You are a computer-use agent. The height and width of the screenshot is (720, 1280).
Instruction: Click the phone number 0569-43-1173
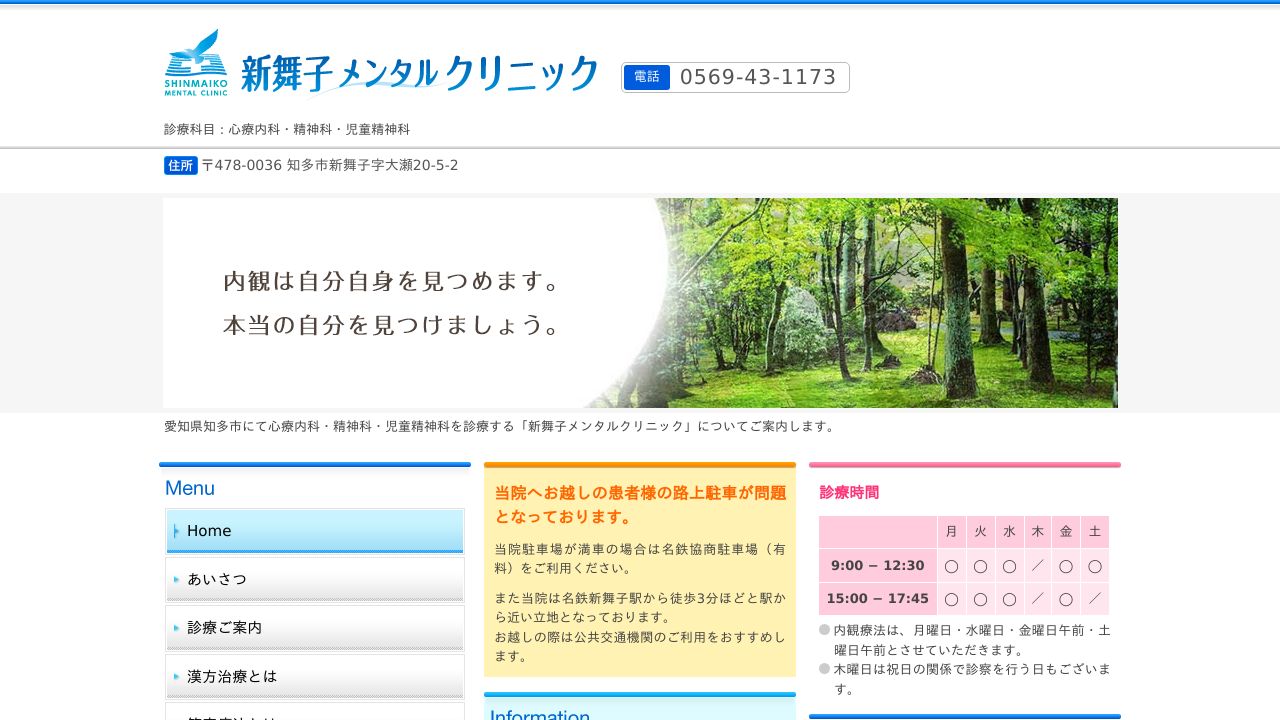[757, 77]
